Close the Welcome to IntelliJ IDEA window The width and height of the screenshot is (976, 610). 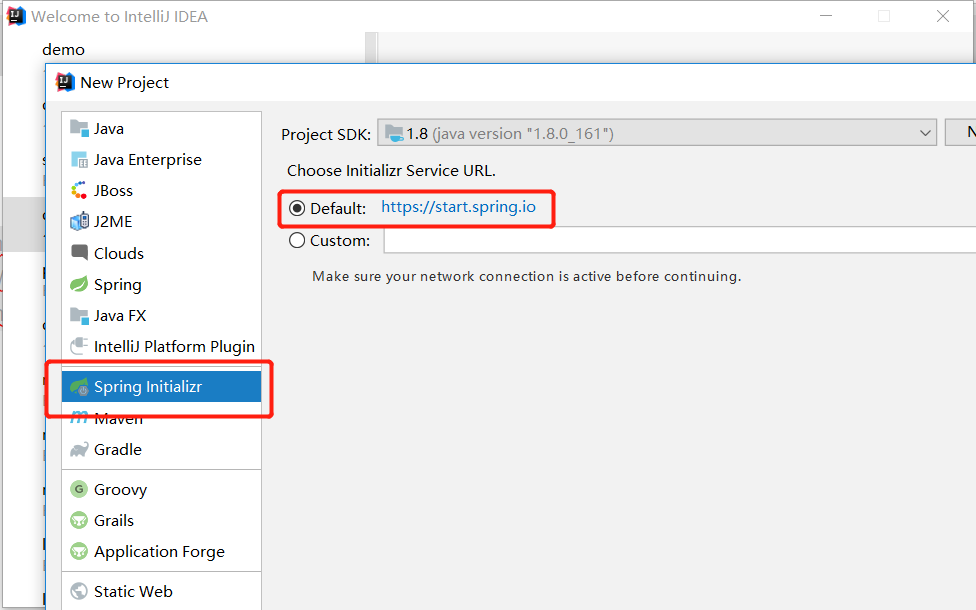point(942,16)
